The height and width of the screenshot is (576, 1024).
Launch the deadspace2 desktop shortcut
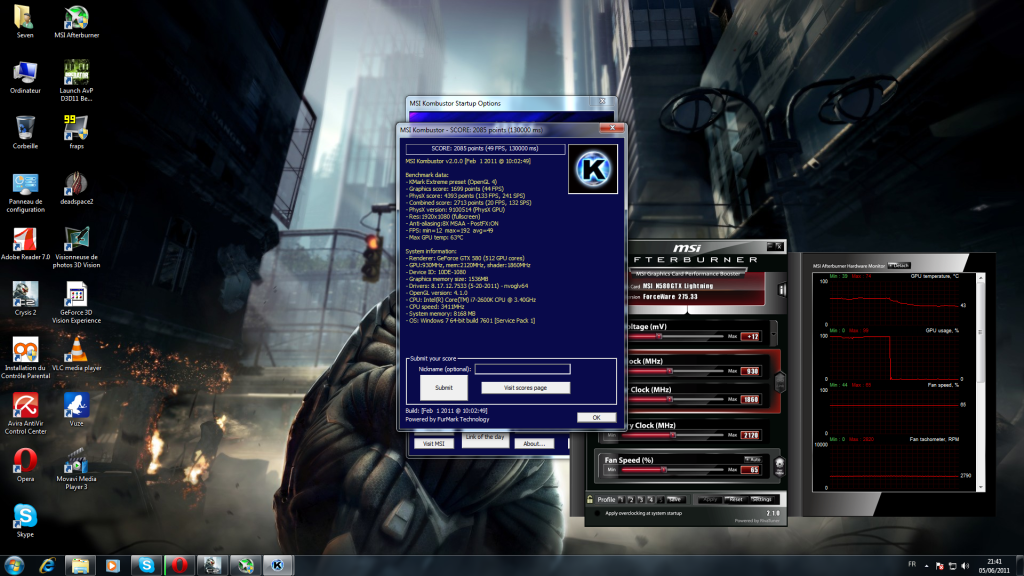click(x=76, y=189)
